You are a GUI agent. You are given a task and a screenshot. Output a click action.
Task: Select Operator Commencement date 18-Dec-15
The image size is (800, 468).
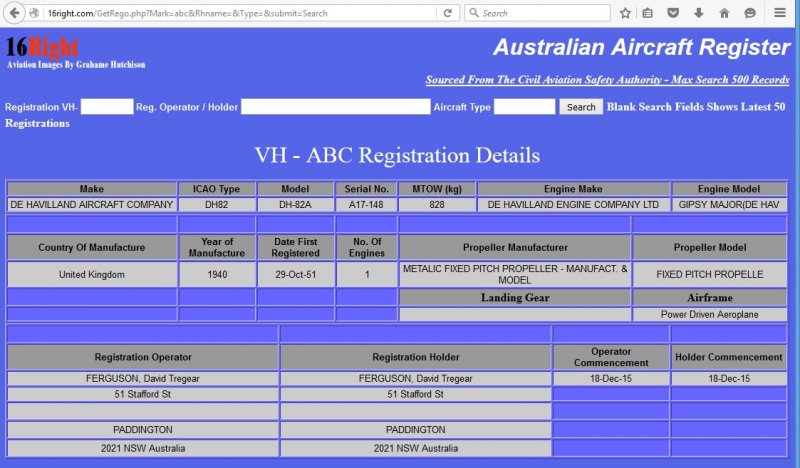(x=611, y=379)
